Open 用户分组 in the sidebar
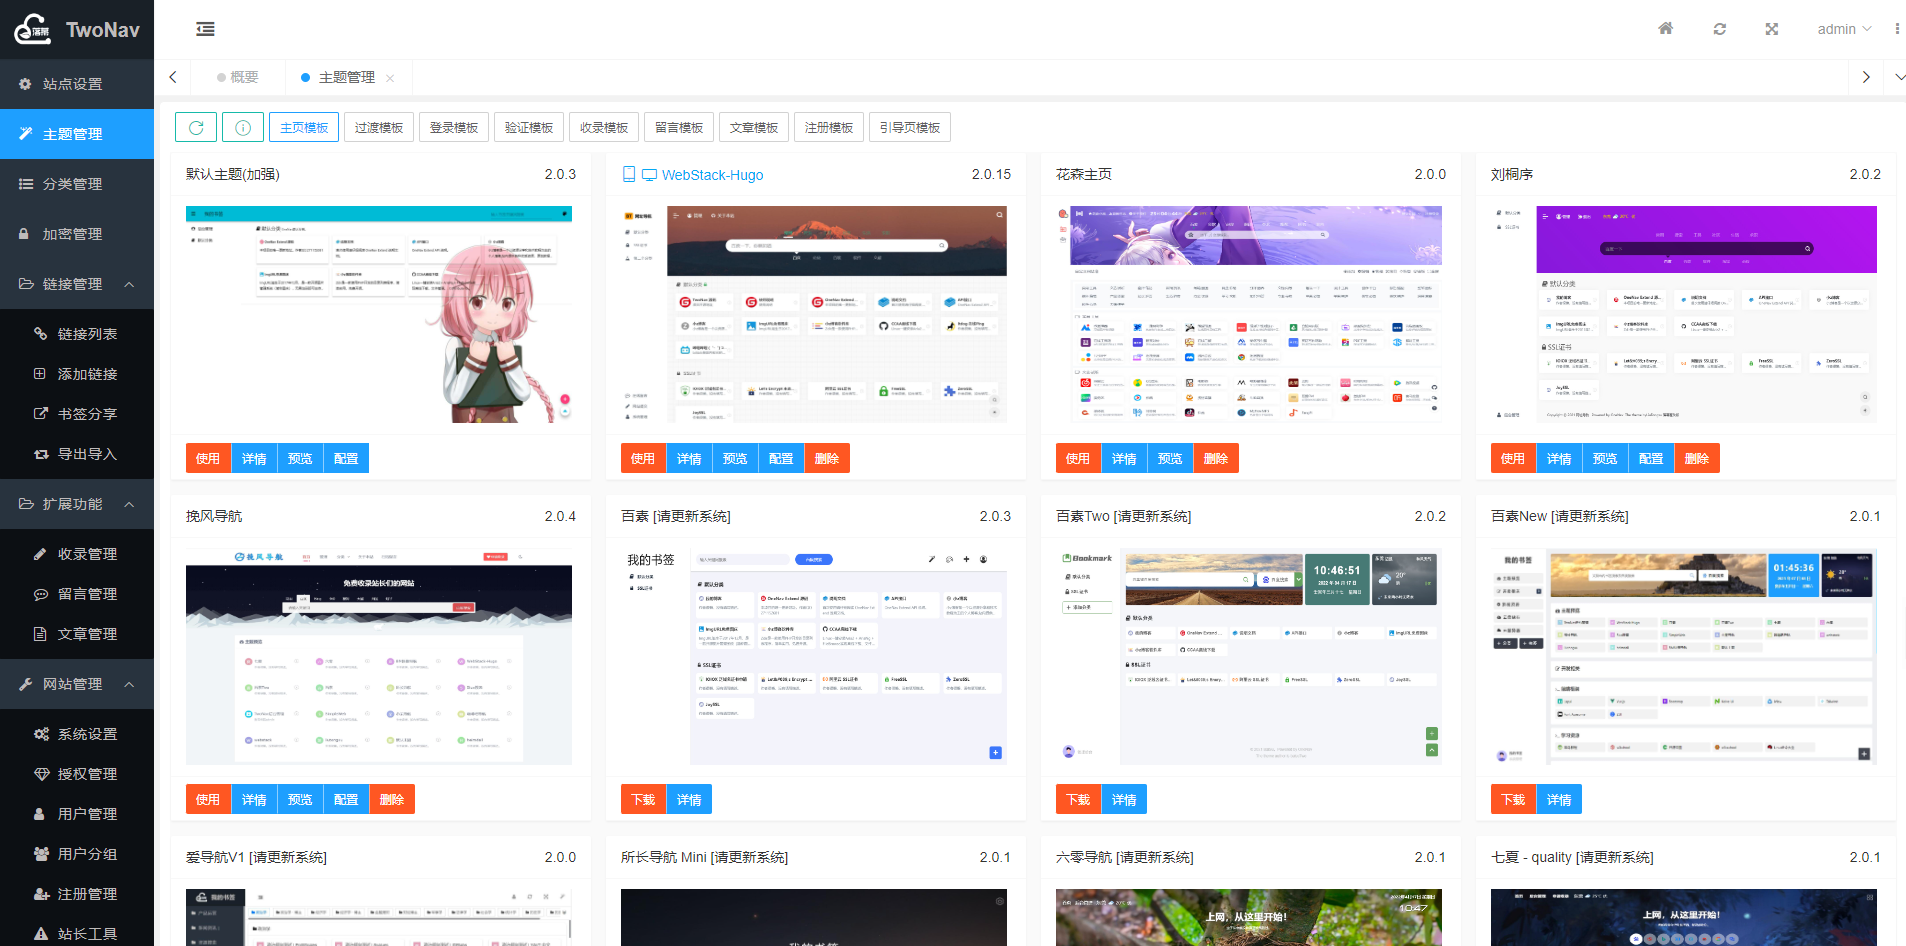The image size is (1906, 946). pos(77,854)
